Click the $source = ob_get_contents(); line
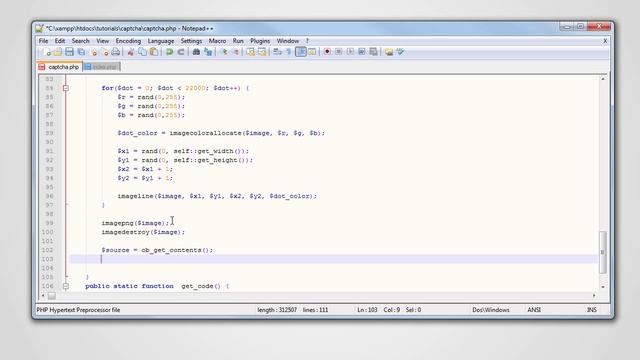Viewport: 640px width, 360px height. pyautogui.click(x=157, y=250)
